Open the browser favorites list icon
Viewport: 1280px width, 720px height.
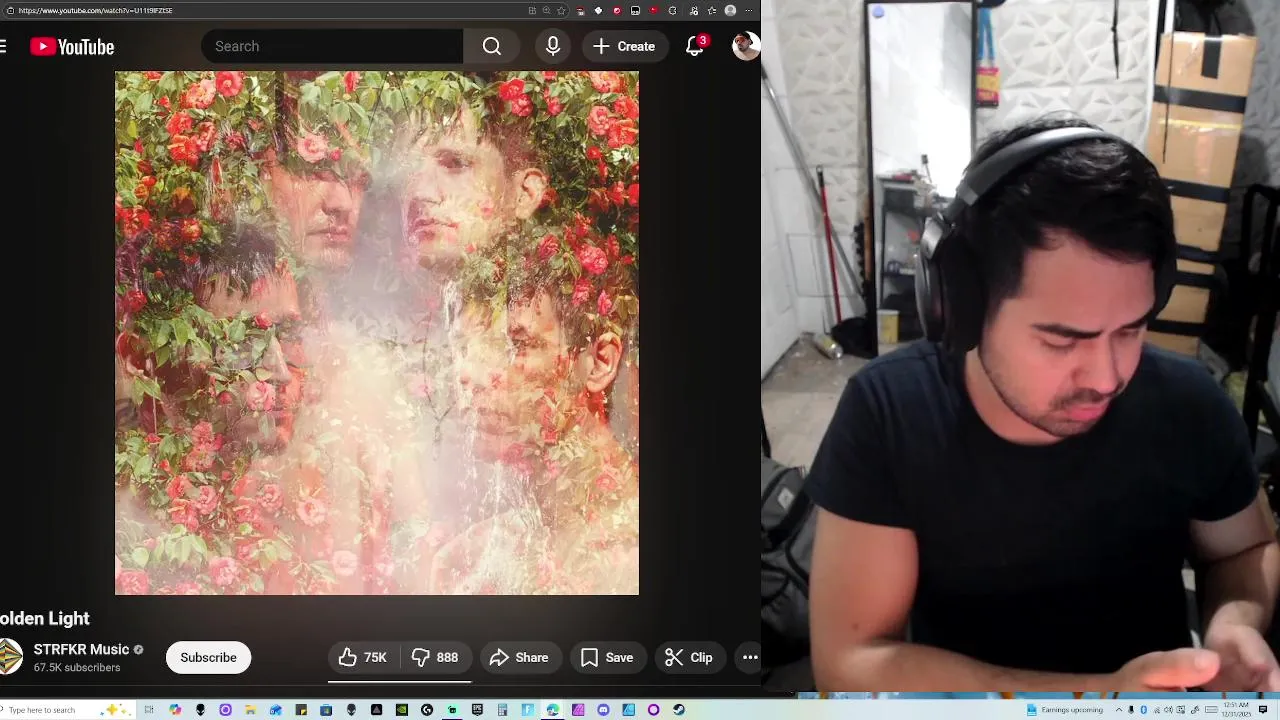click(x=712, y=10)
